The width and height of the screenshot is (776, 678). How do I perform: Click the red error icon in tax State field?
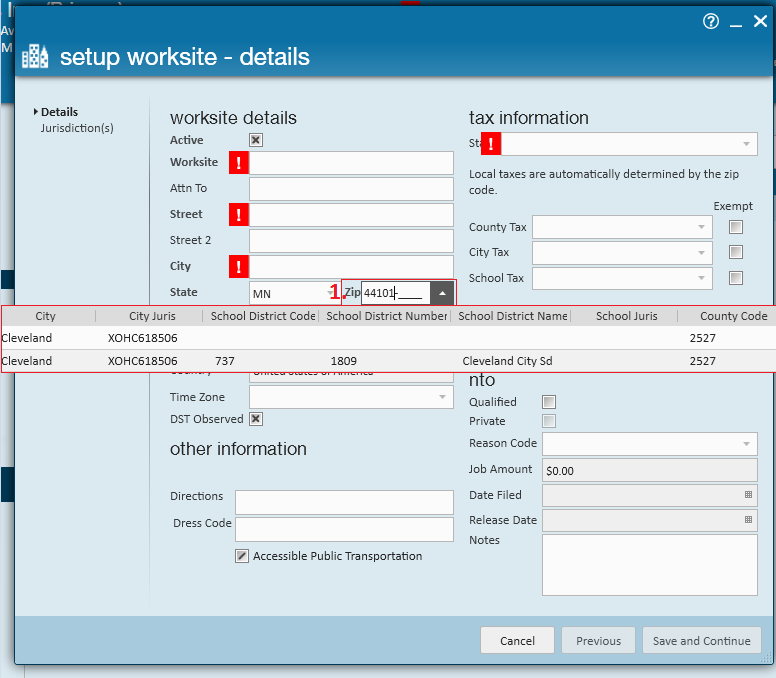[491, 144]
